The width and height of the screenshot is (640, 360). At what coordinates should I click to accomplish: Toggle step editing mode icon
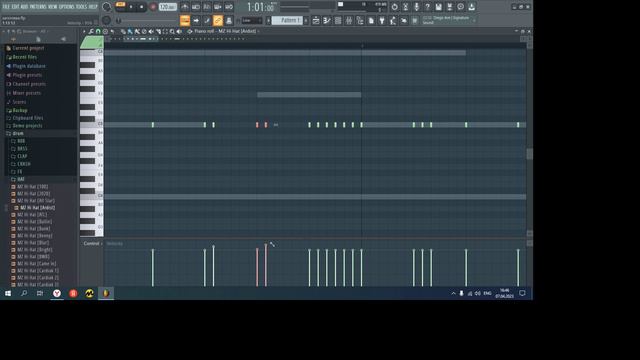tap(196, 20)
